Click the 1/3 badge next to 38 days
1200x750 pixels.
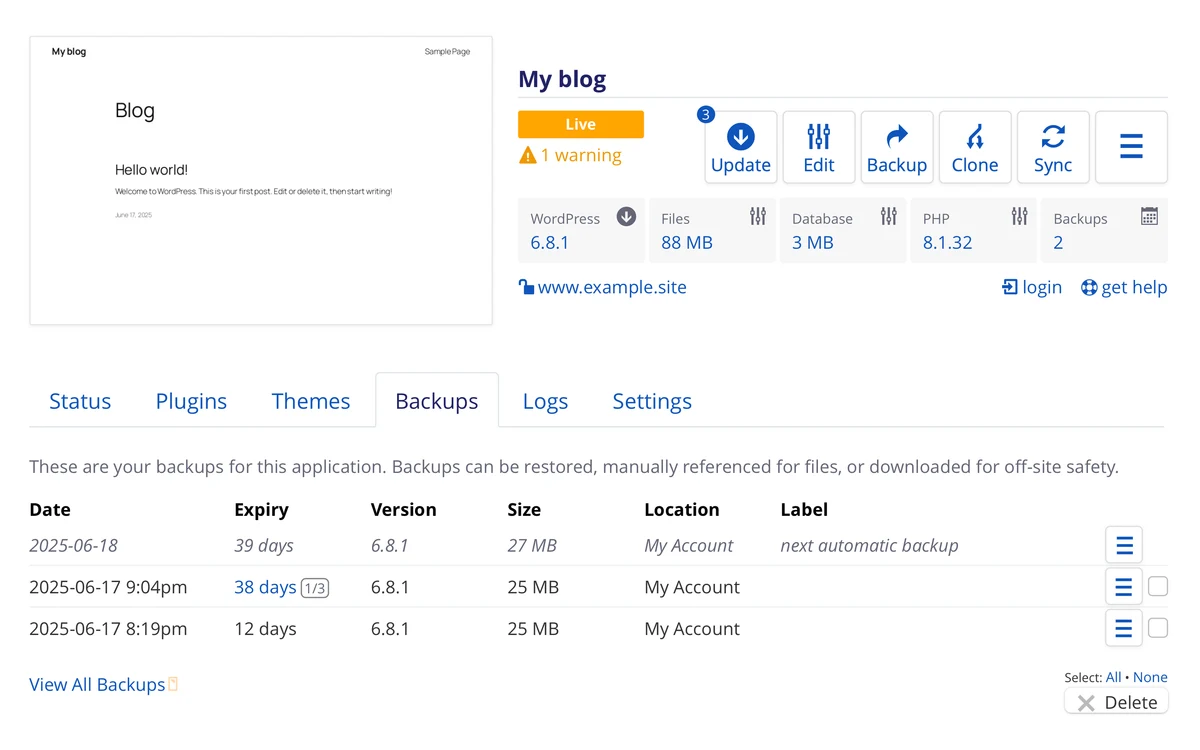[314, 588]
